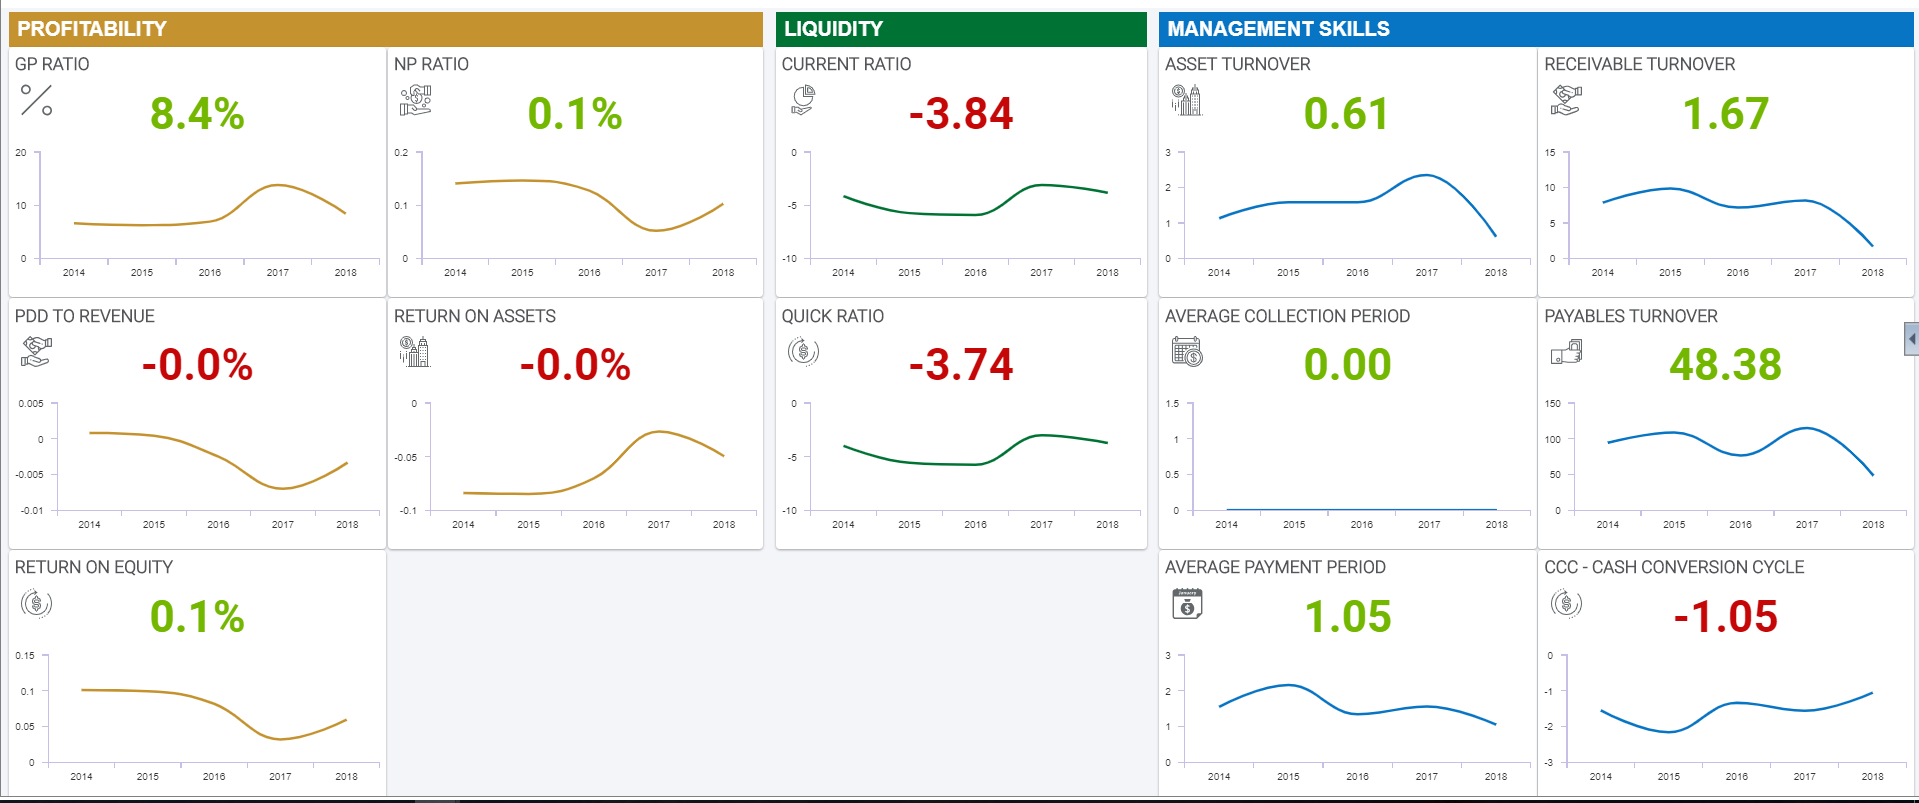Screen dimensions: 1919x803
Task: Click the RECEIVABLE TURNOVER card title
Action: pyautogui.click(x=1639, y=64)
